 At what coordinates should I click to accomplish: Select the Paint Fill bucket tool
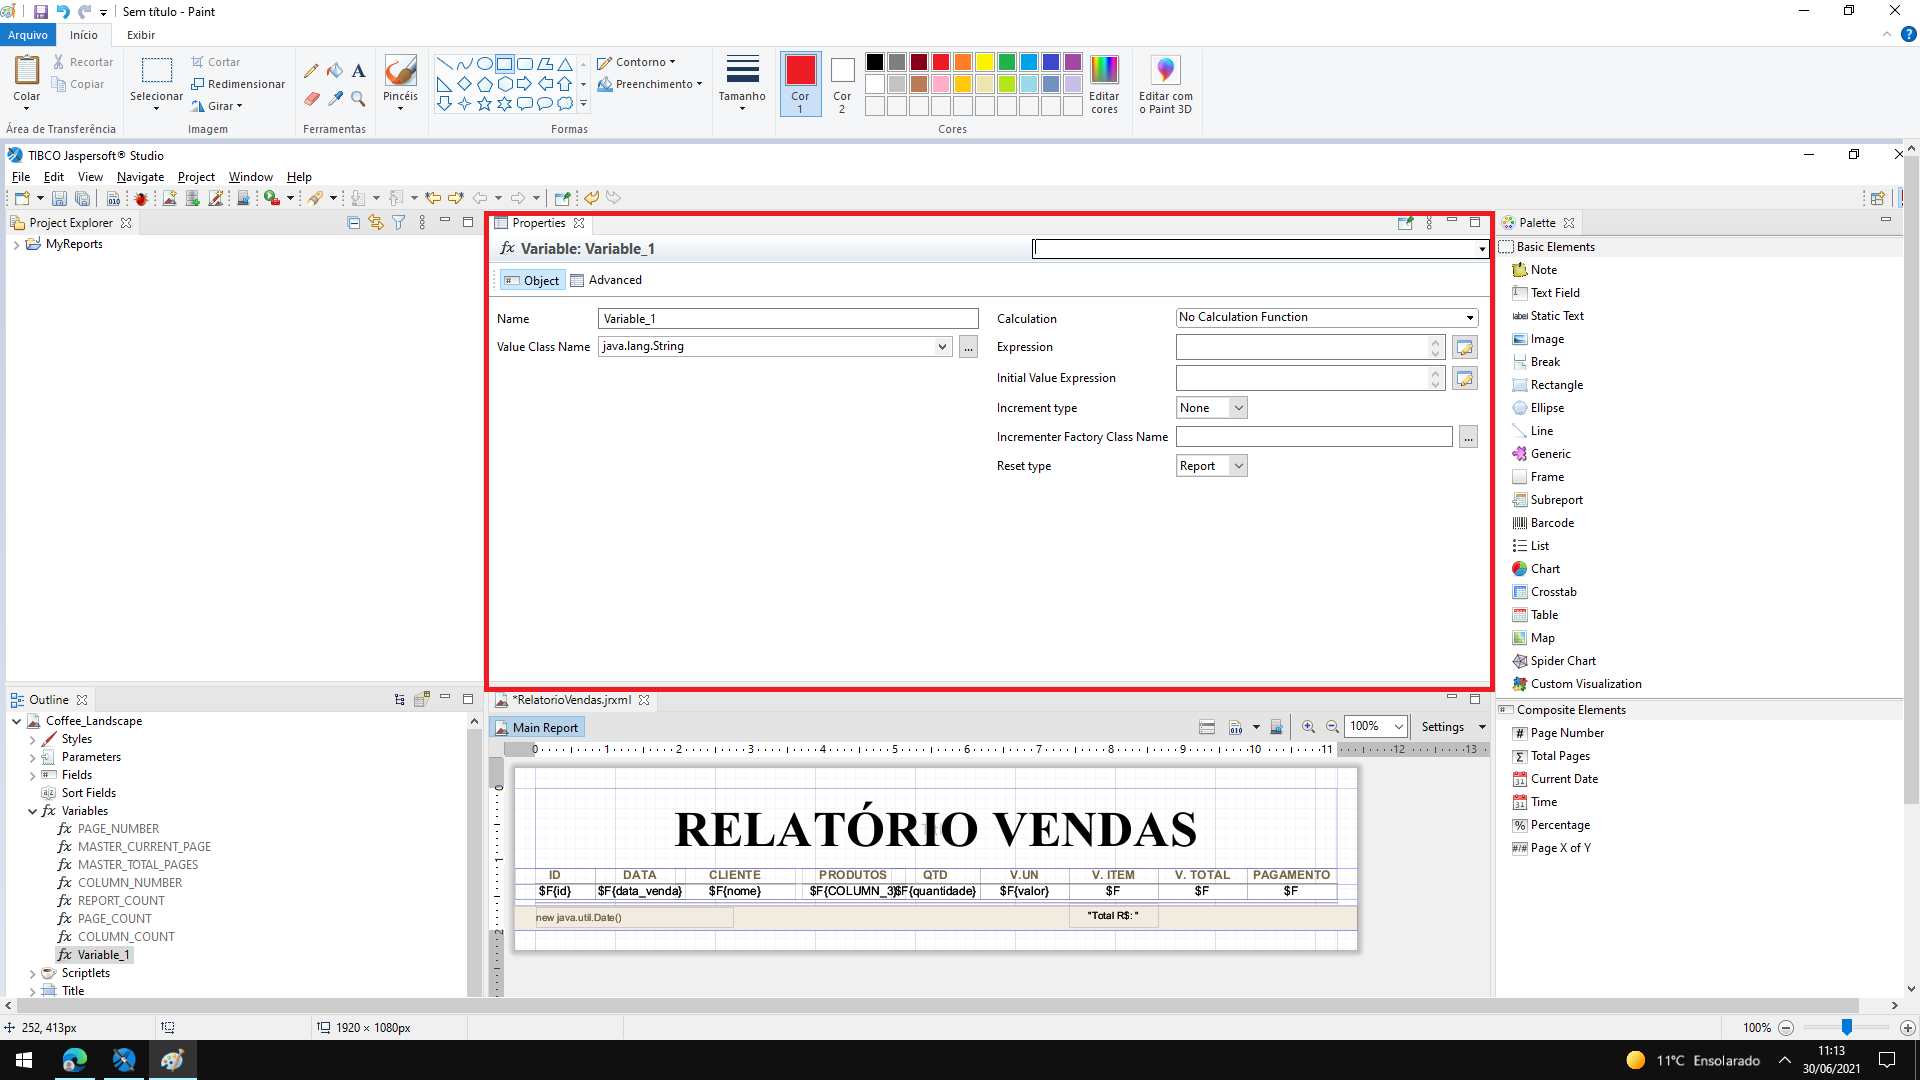[335, 71]
